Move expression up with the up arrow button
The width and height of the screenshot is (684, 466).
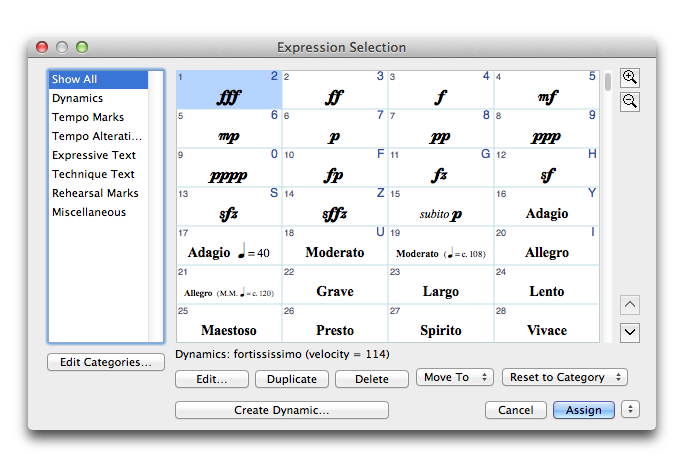tap(629, 305)
